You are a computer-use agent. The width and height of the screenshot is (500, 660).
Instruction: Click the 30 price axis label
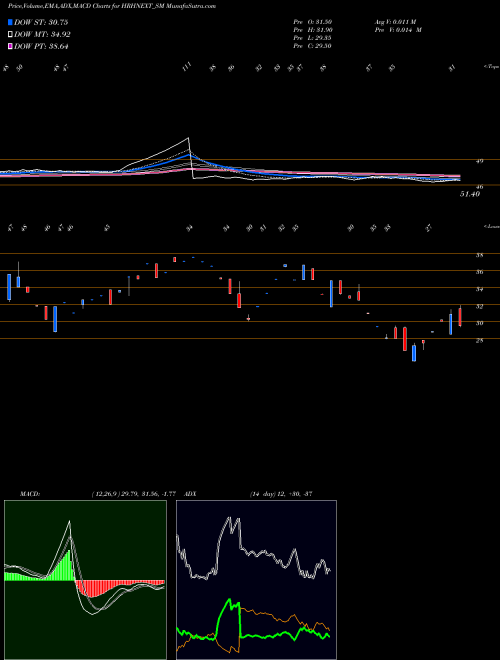pyautogui.click(x=479, y=323)
